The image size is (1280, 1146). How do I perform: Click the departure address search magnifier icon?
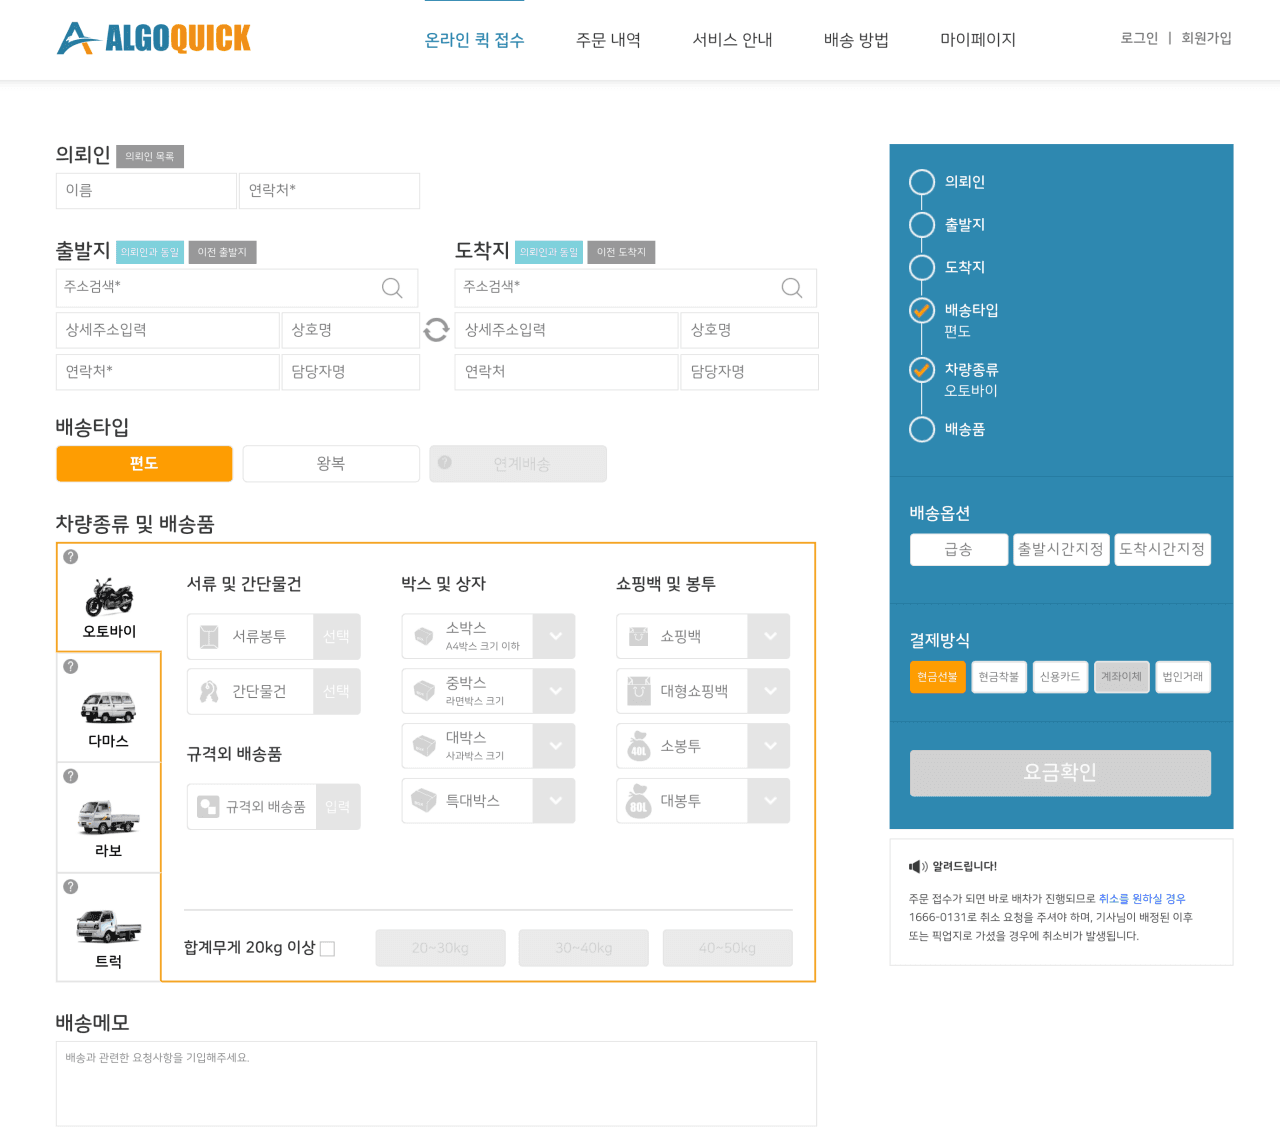point(392,288)
